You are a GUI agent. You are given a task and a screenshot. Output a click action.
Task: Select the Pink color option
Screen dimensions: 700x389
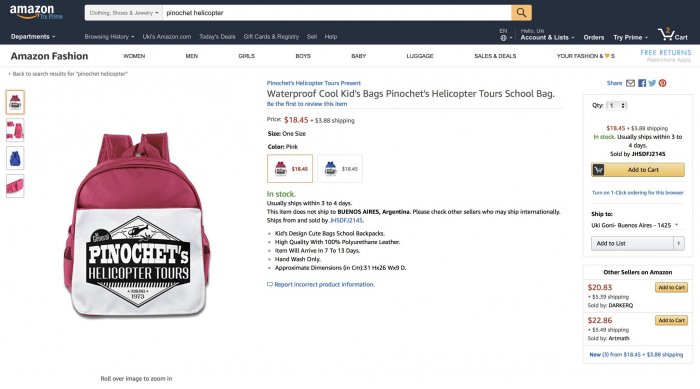pyautogui.click(x=290, y=168)
